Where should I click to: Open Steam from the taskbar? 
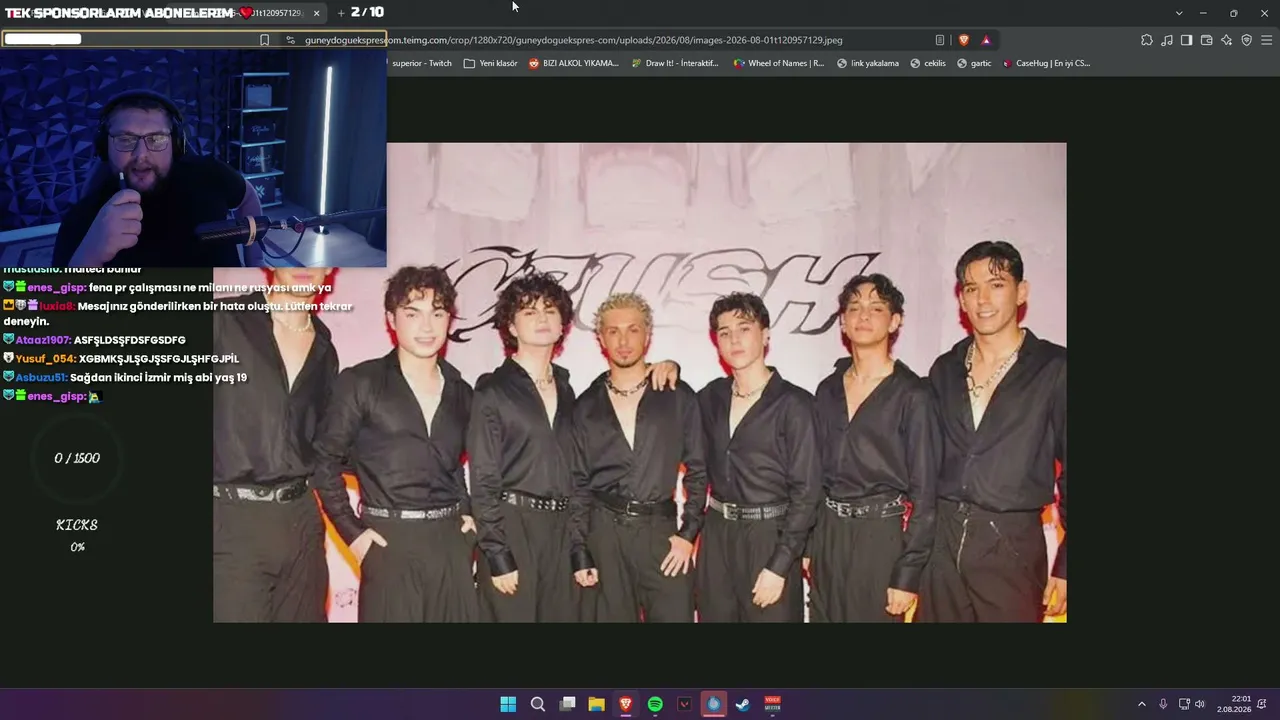743,704
